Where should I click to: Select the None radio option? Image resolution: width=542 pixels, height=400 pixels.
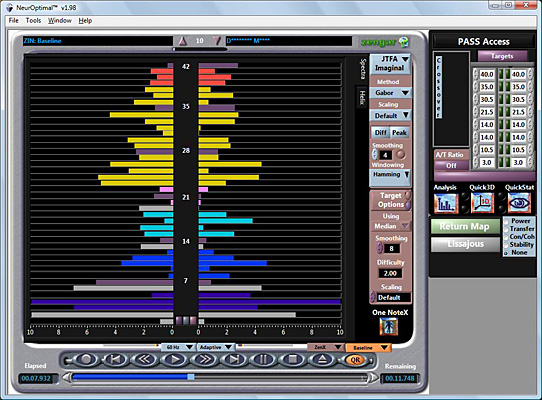[x=506, y=253]
